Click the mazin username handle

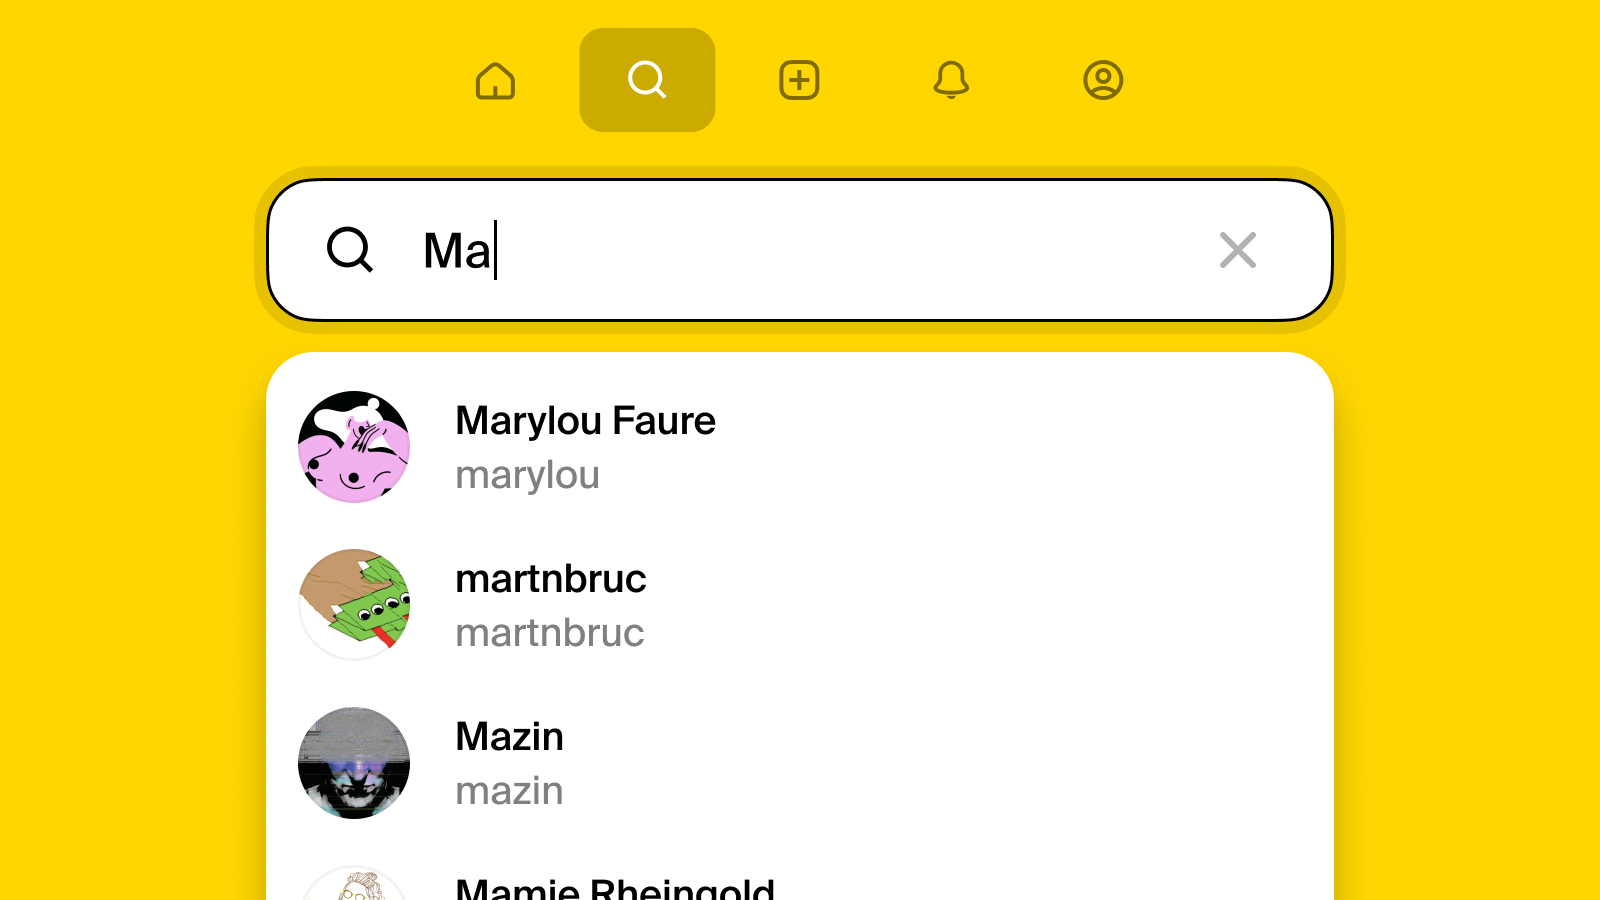coord(509,791)
